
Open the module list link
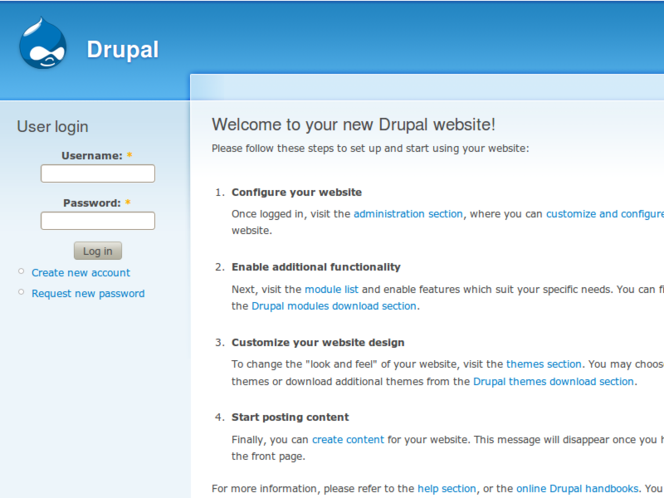pyautogui.click(x=331, y=289)
